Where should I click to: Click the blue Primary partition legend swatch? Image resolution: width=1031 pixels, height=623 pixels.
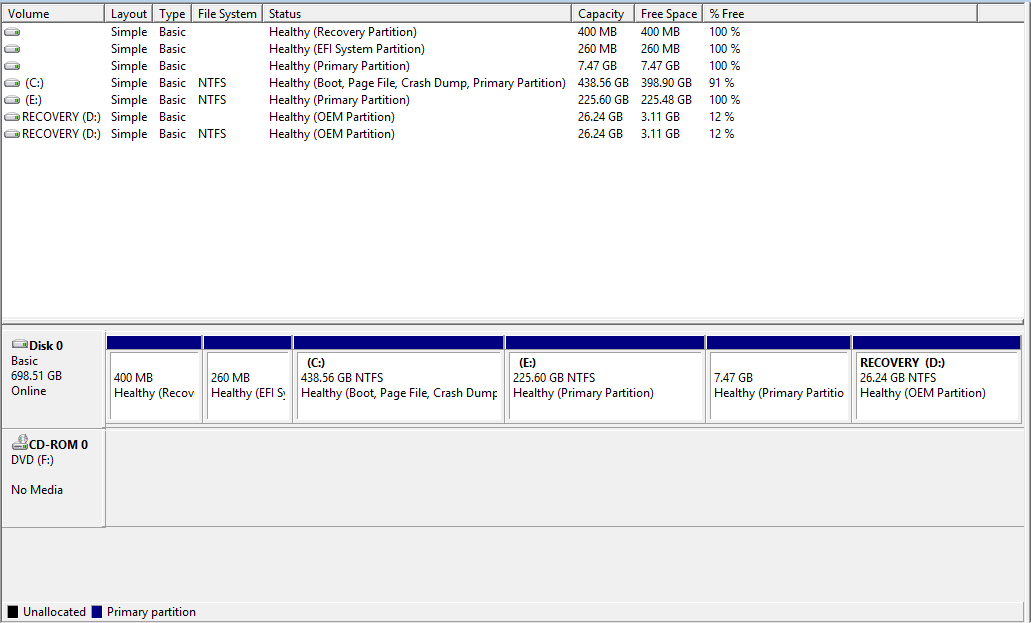tap(97, 612)
